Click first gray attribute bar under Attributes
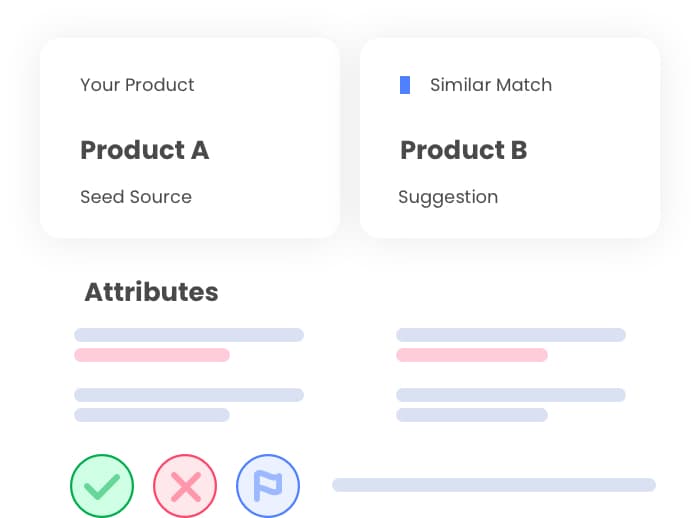 click(189, 335)
